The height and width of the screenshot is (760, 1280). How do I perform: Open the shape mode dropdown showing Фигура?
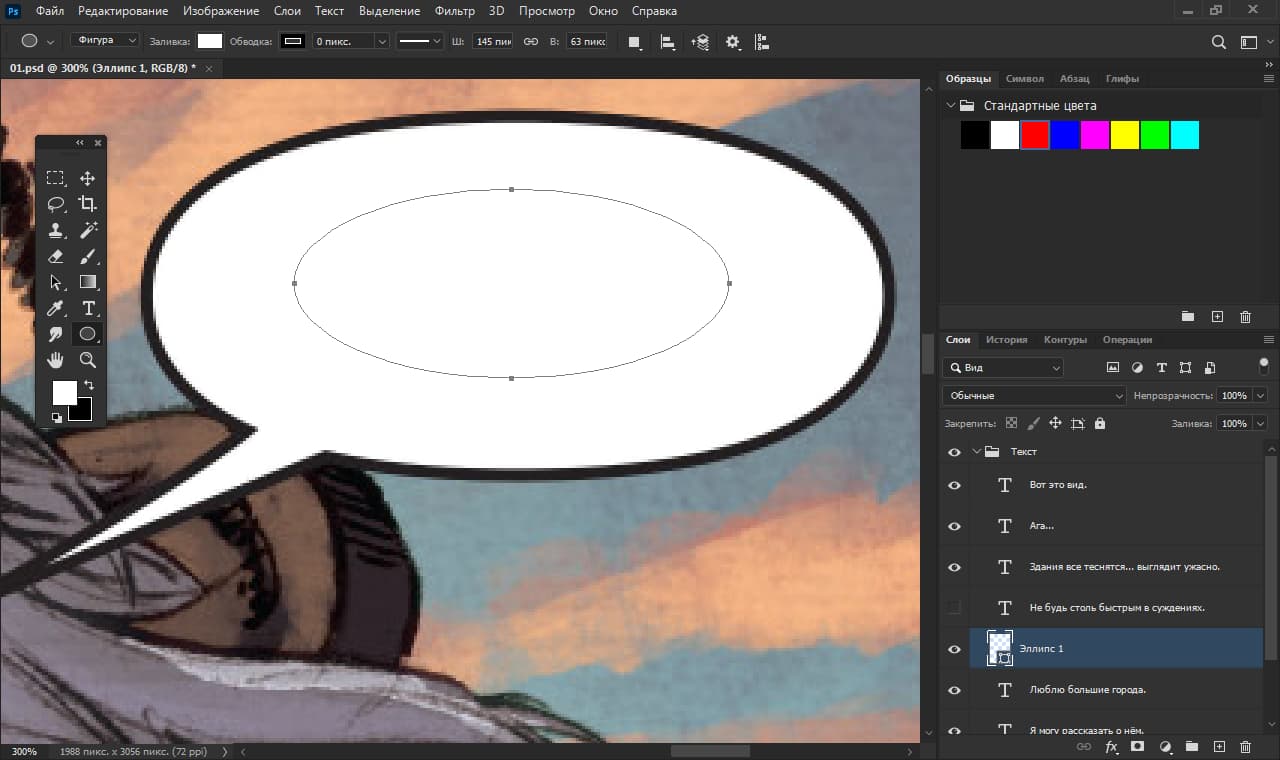pos(105,38)
